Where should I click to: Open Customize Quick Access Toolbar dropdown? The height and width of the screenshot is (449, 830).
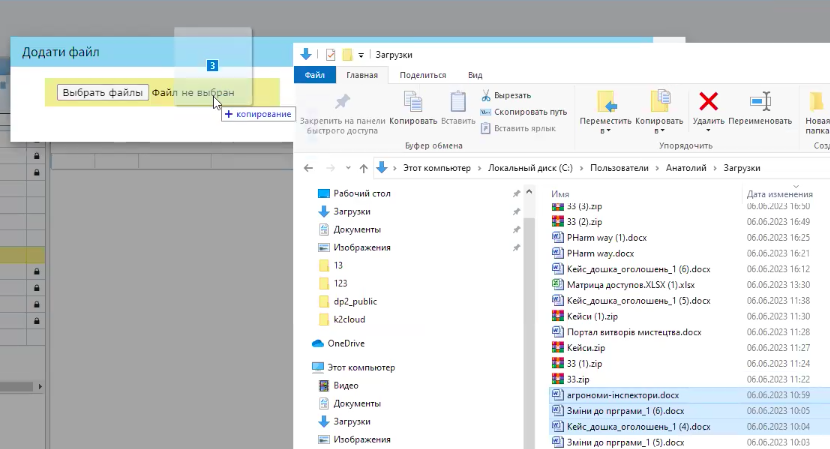(361, 55)
